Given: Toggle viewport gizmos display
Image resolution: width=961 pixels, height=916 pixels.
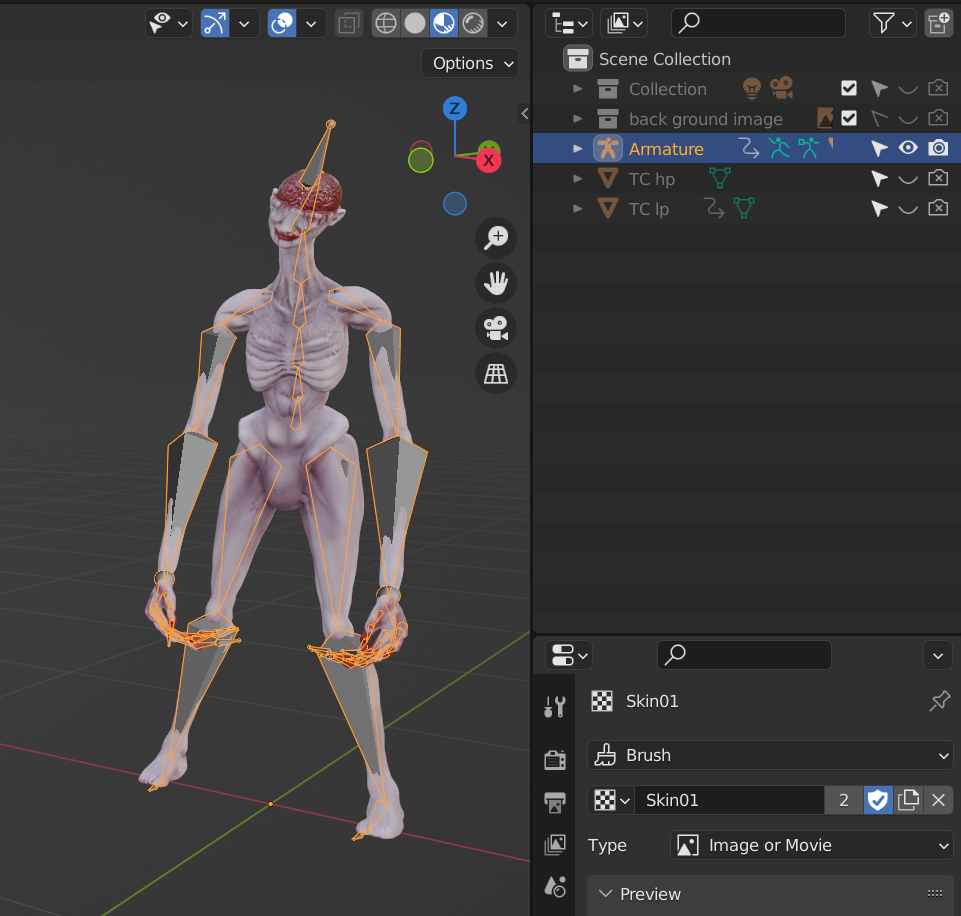Looking at the screenshot, I should pos(215,23).
